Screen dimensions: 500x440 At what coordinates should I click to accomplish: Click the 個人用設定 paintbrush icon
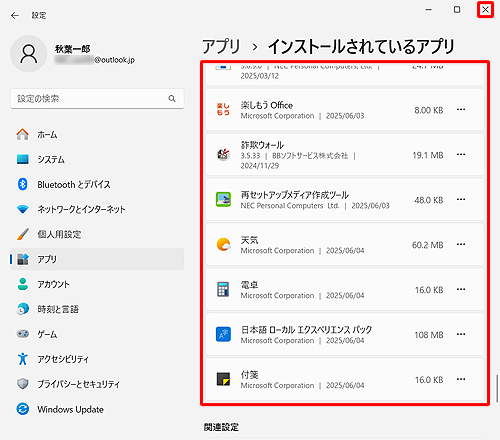coord(23,234)
